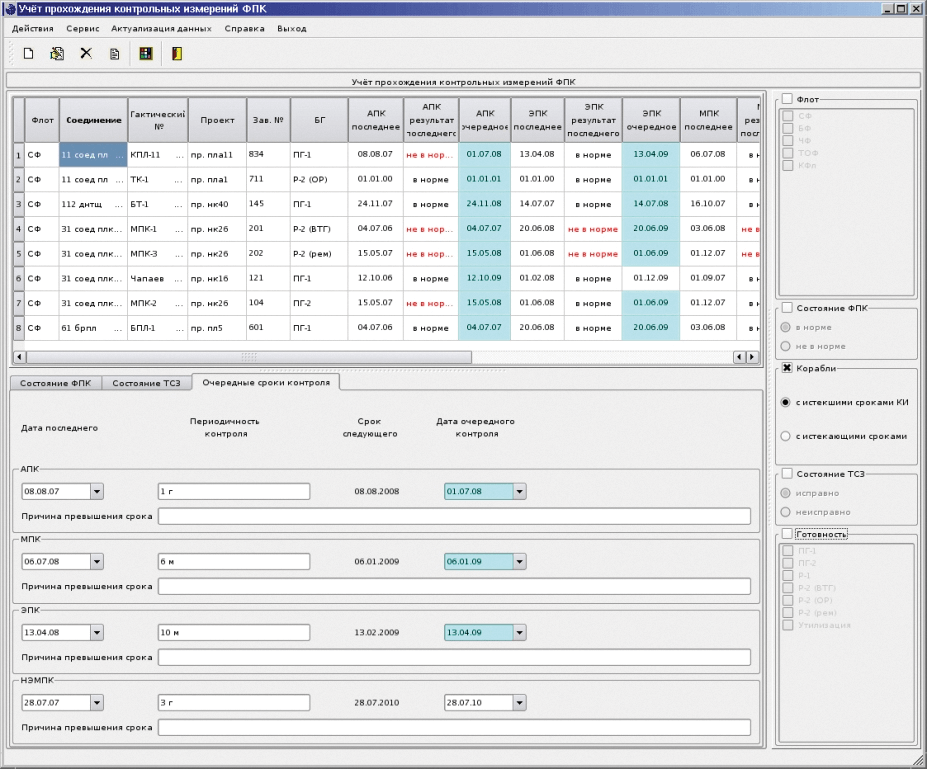927x769 pixels.
Task: Uncheck the Корабли filter checkbox
Action: [787, 368]
